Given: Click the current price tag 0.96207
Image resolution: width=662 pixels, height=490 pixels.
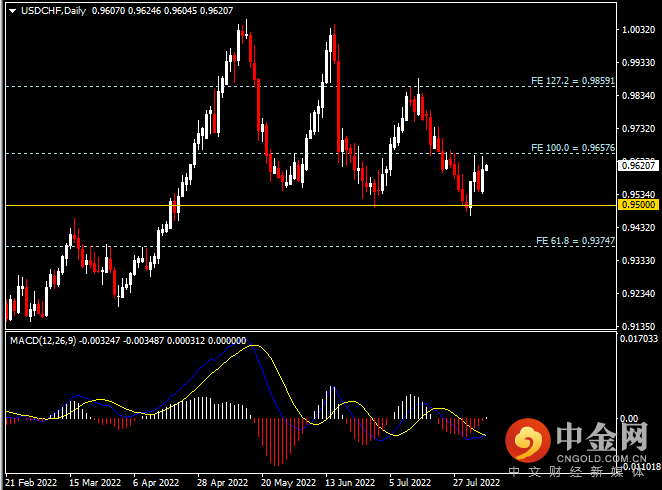Looking at the screenshot, I should pyautogui.click(x=639, y=165).
